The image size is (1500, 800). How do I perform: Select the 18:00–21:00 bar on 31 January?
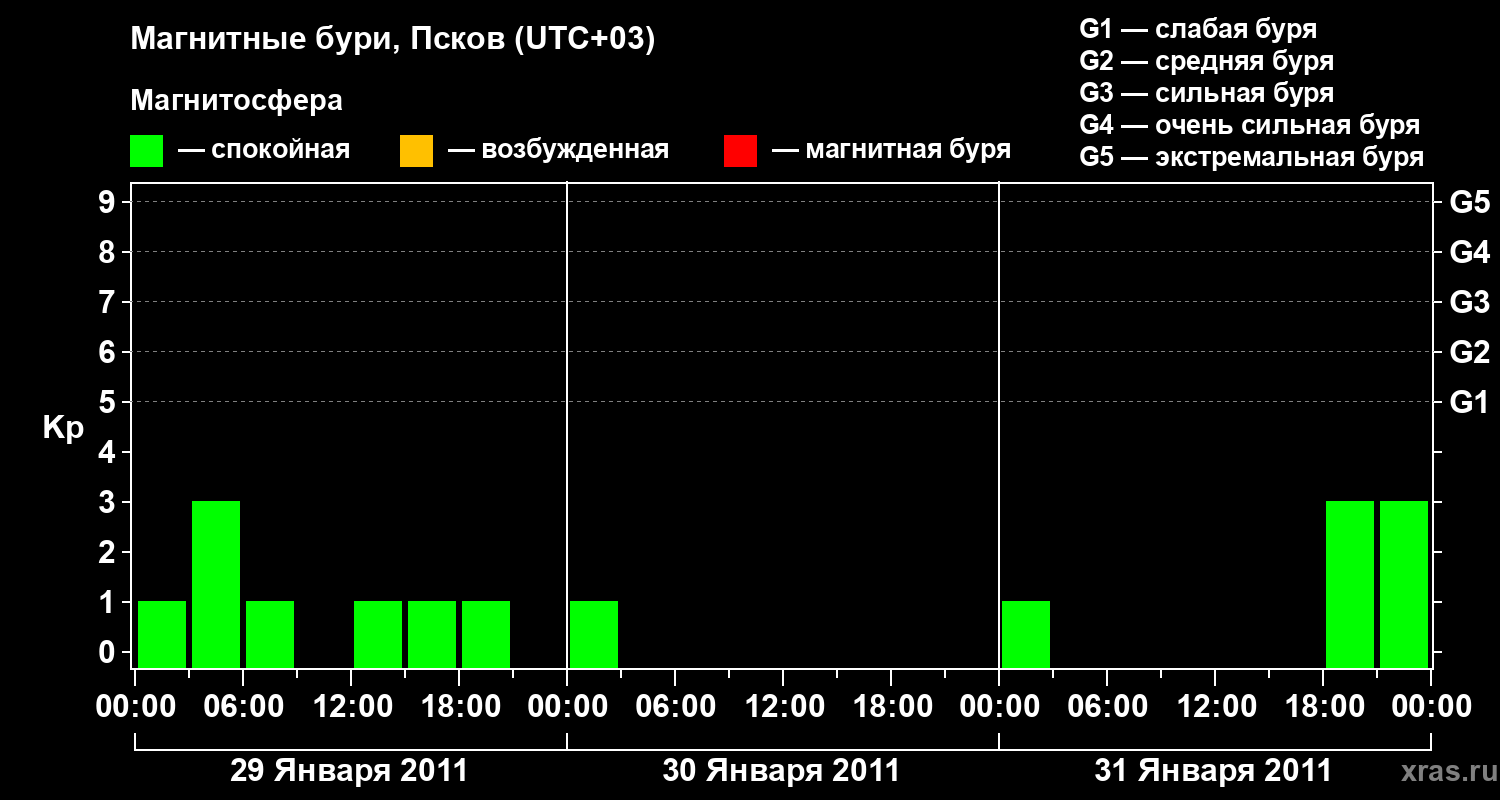[1350, 584]
